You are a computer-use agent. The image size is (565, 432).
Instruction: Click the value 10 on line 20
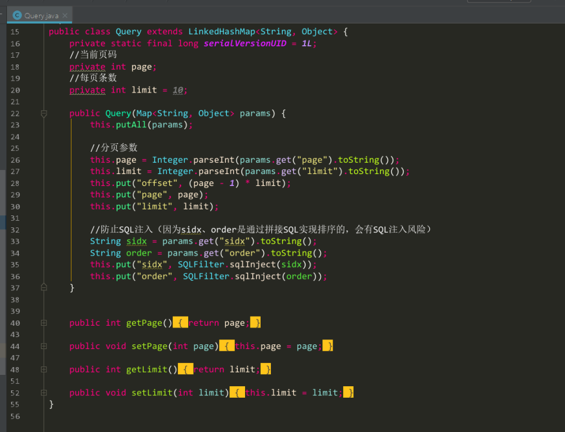(178, 90)
